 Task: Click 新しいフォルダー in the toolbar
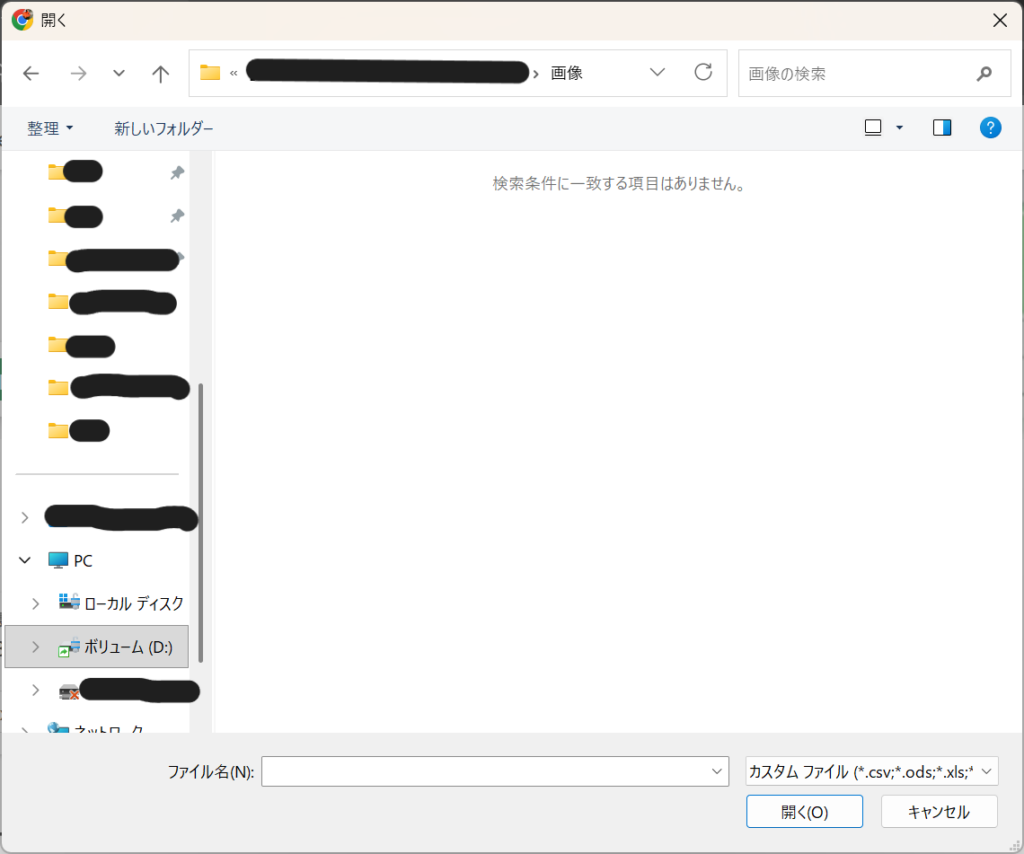pos(164,128)
